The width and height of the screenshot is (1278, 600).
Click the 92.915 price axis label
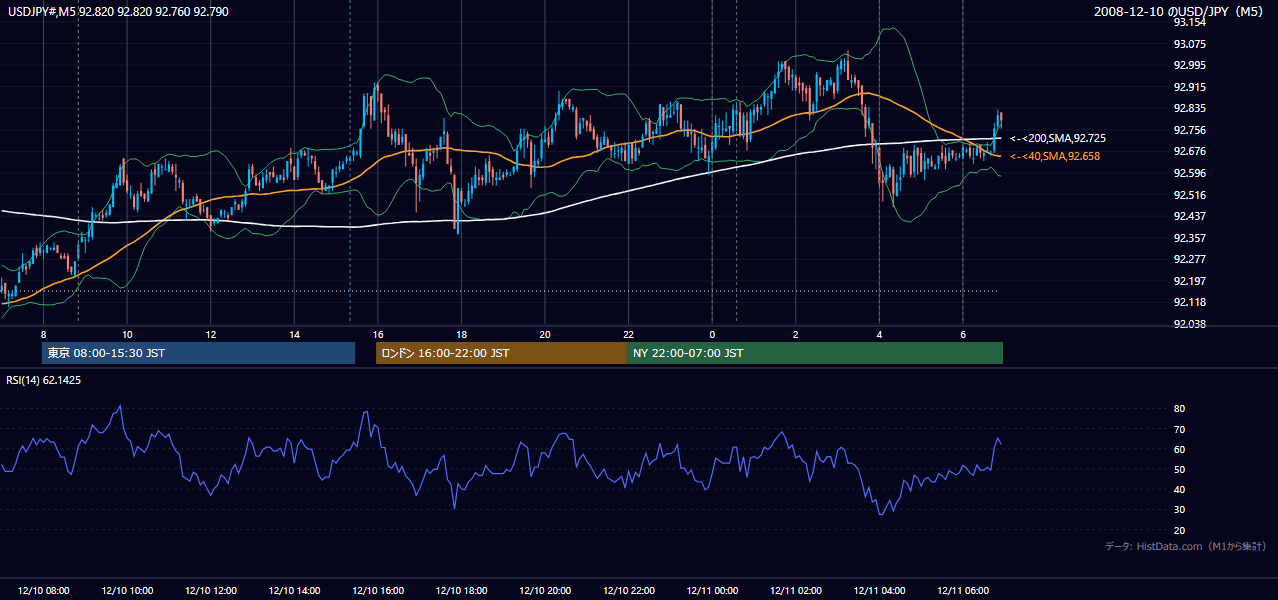[x=1189, y=87]
